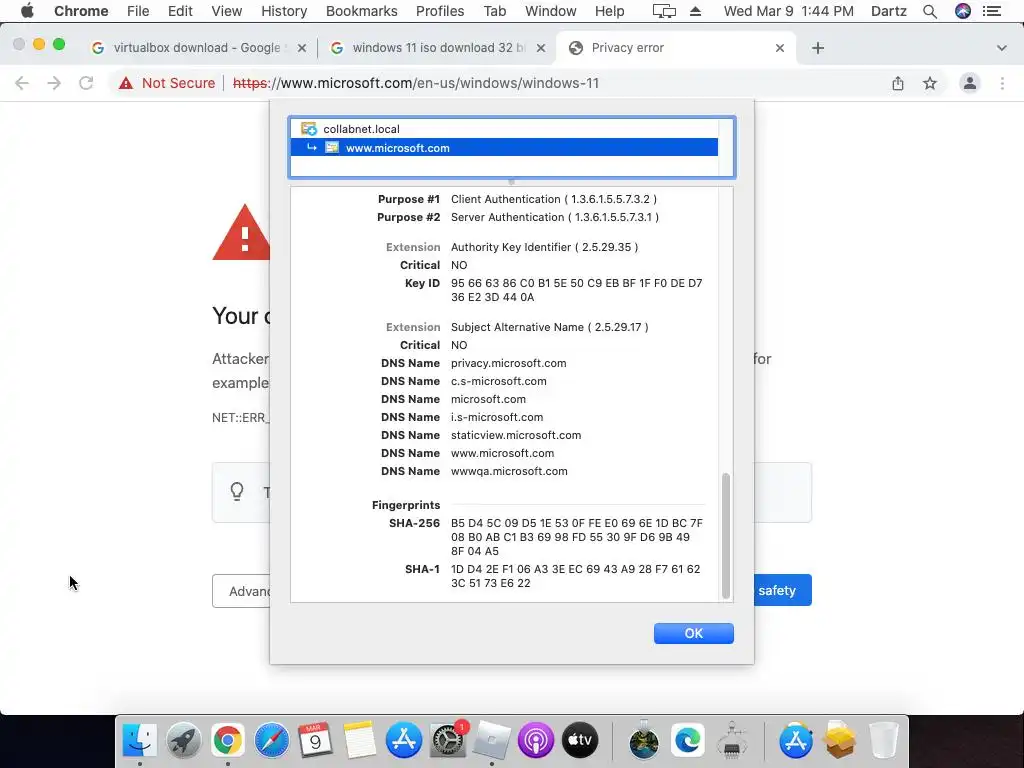
Task: Open Podcasts in the Dock
Action: pos(536,740)
